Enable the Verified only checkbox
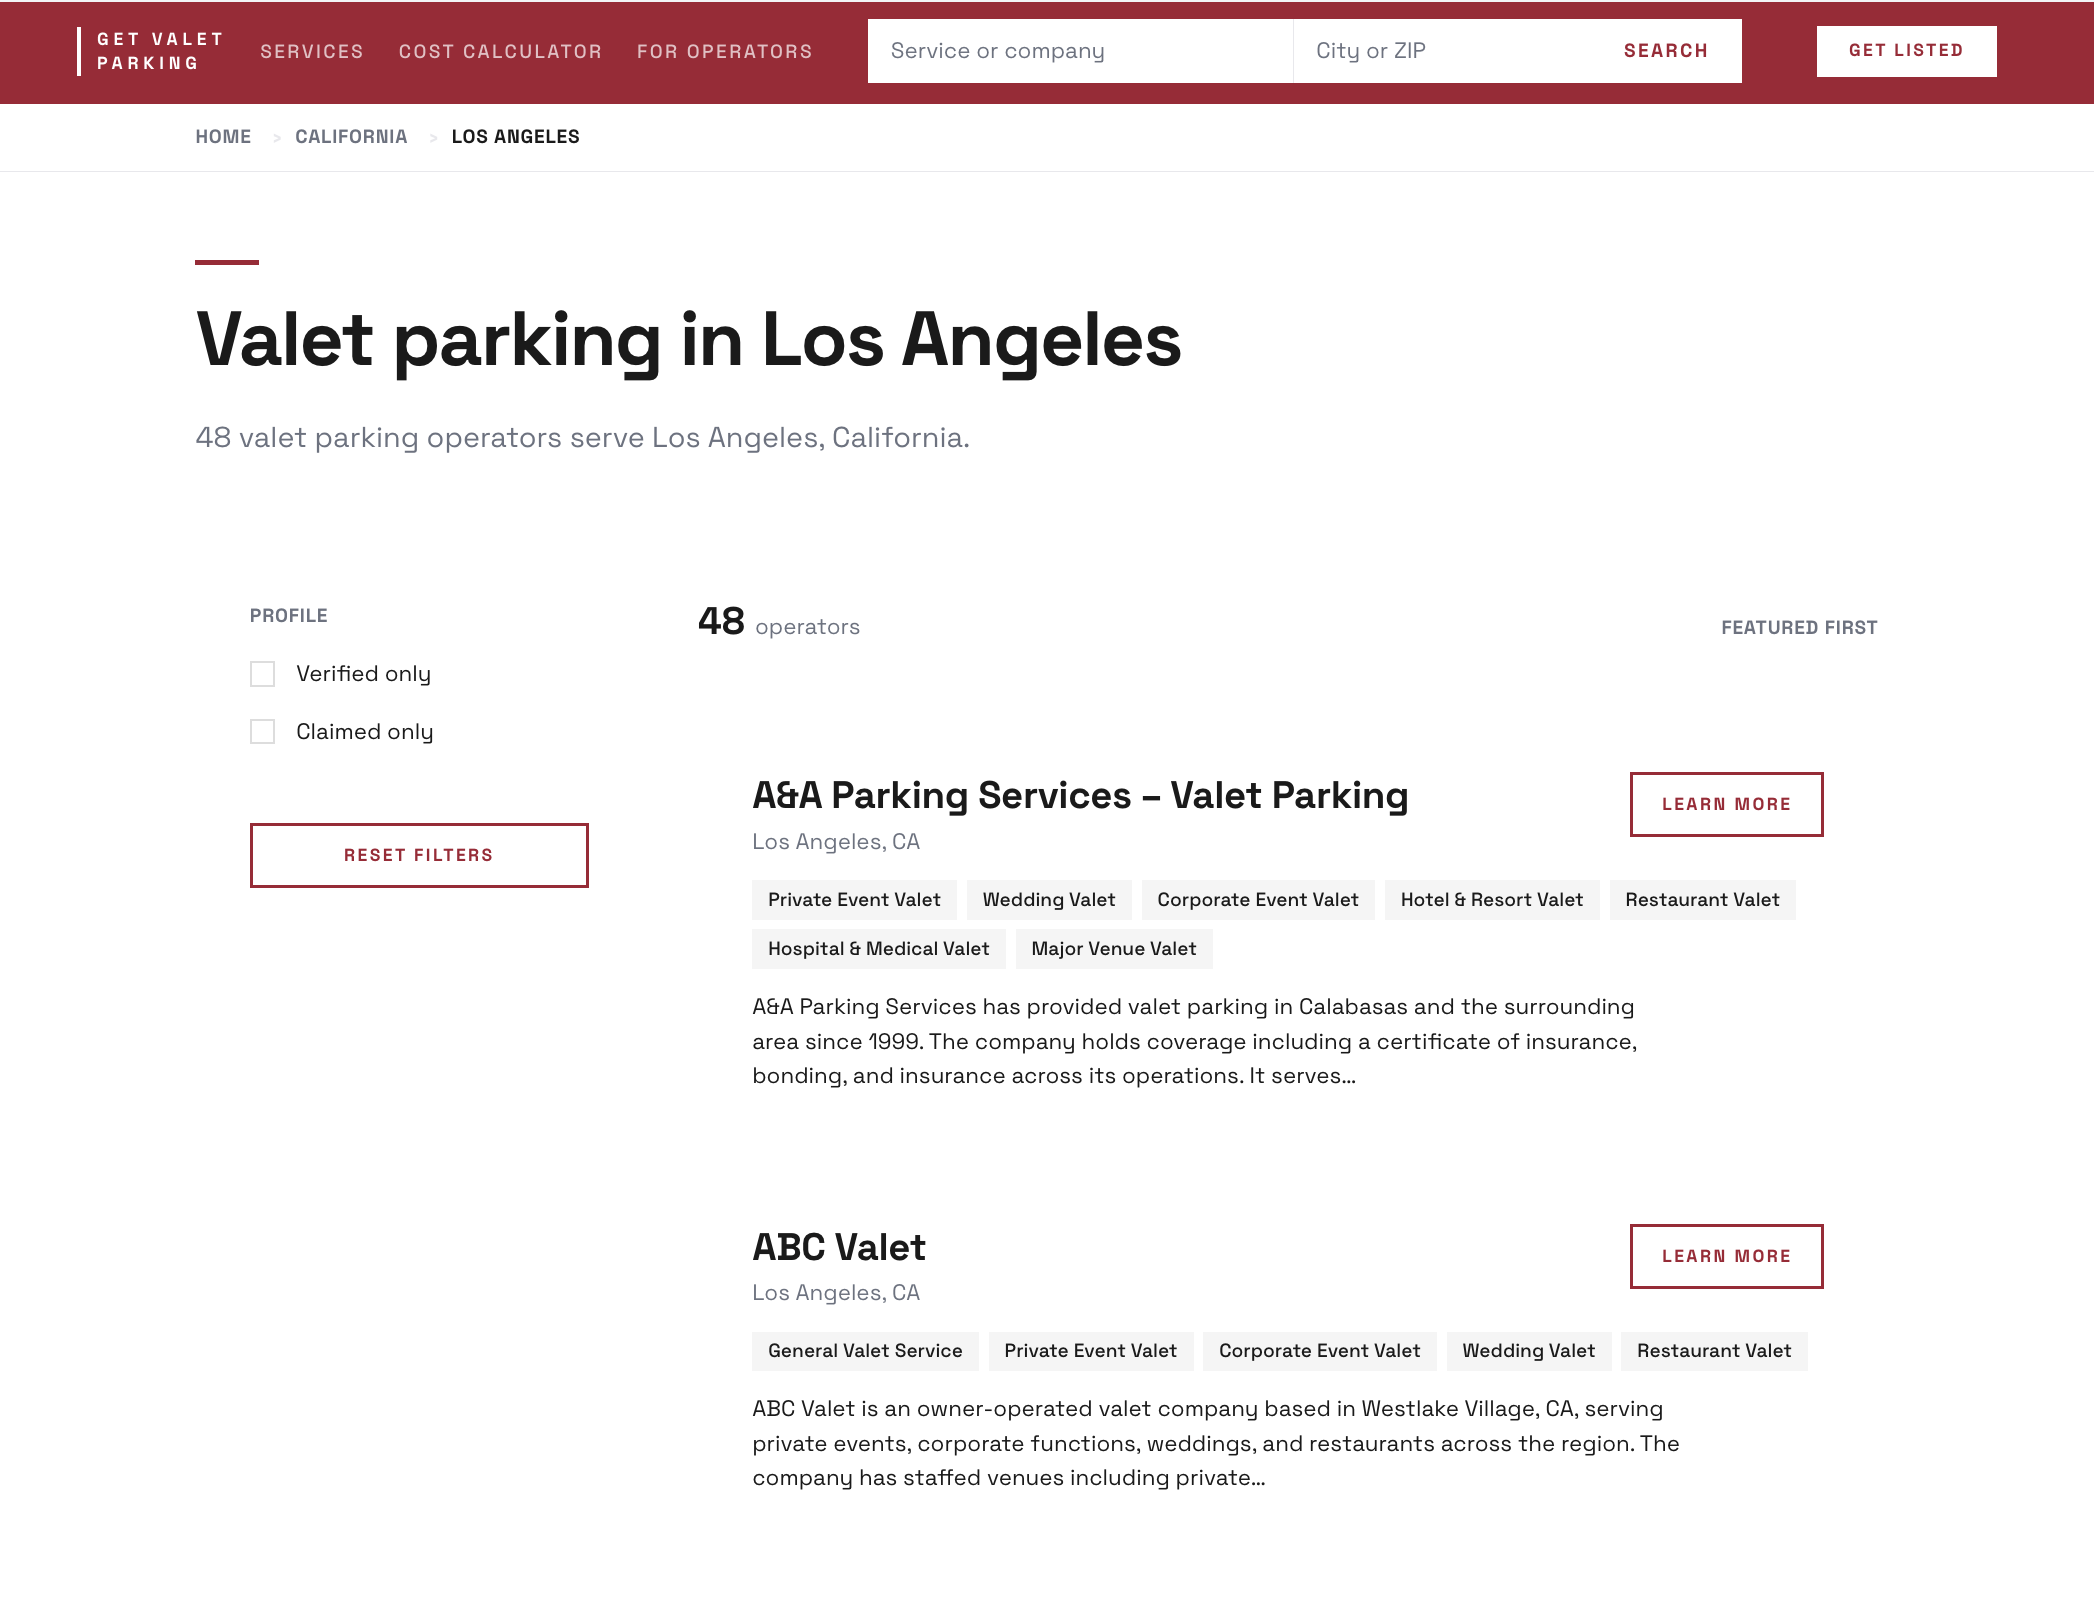Viewport: 2094px width, 1620px height. pos(263,674)
